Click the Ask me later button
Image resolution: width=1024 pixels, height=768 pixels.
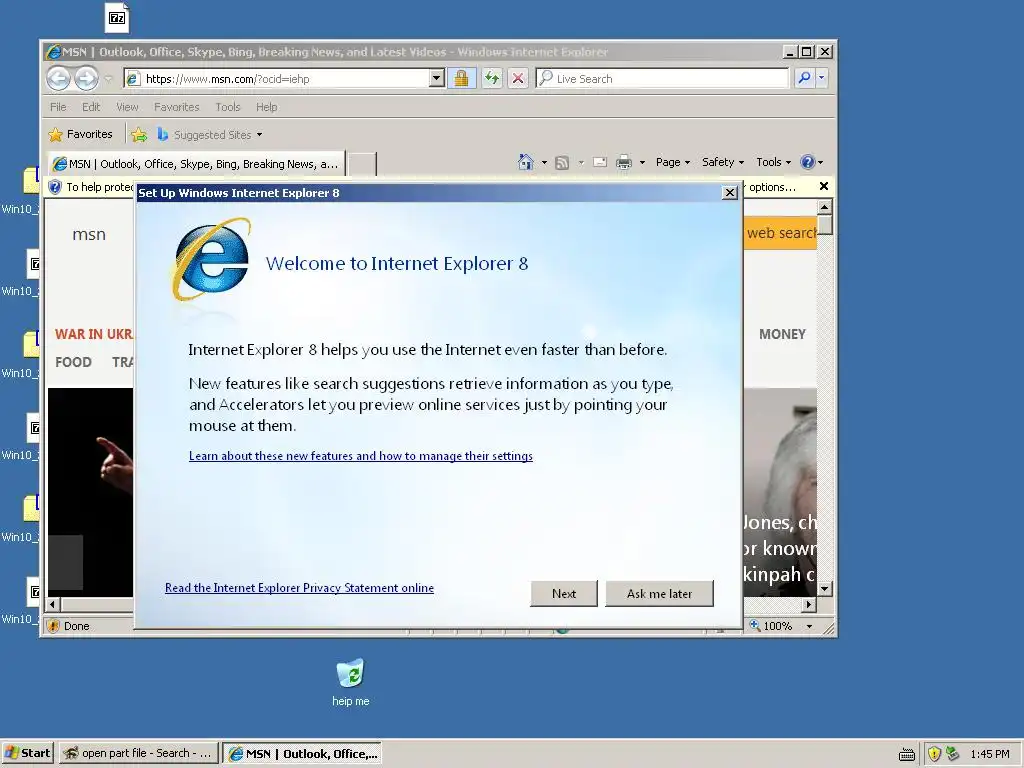pyautogui.click(x=659, y=594)
